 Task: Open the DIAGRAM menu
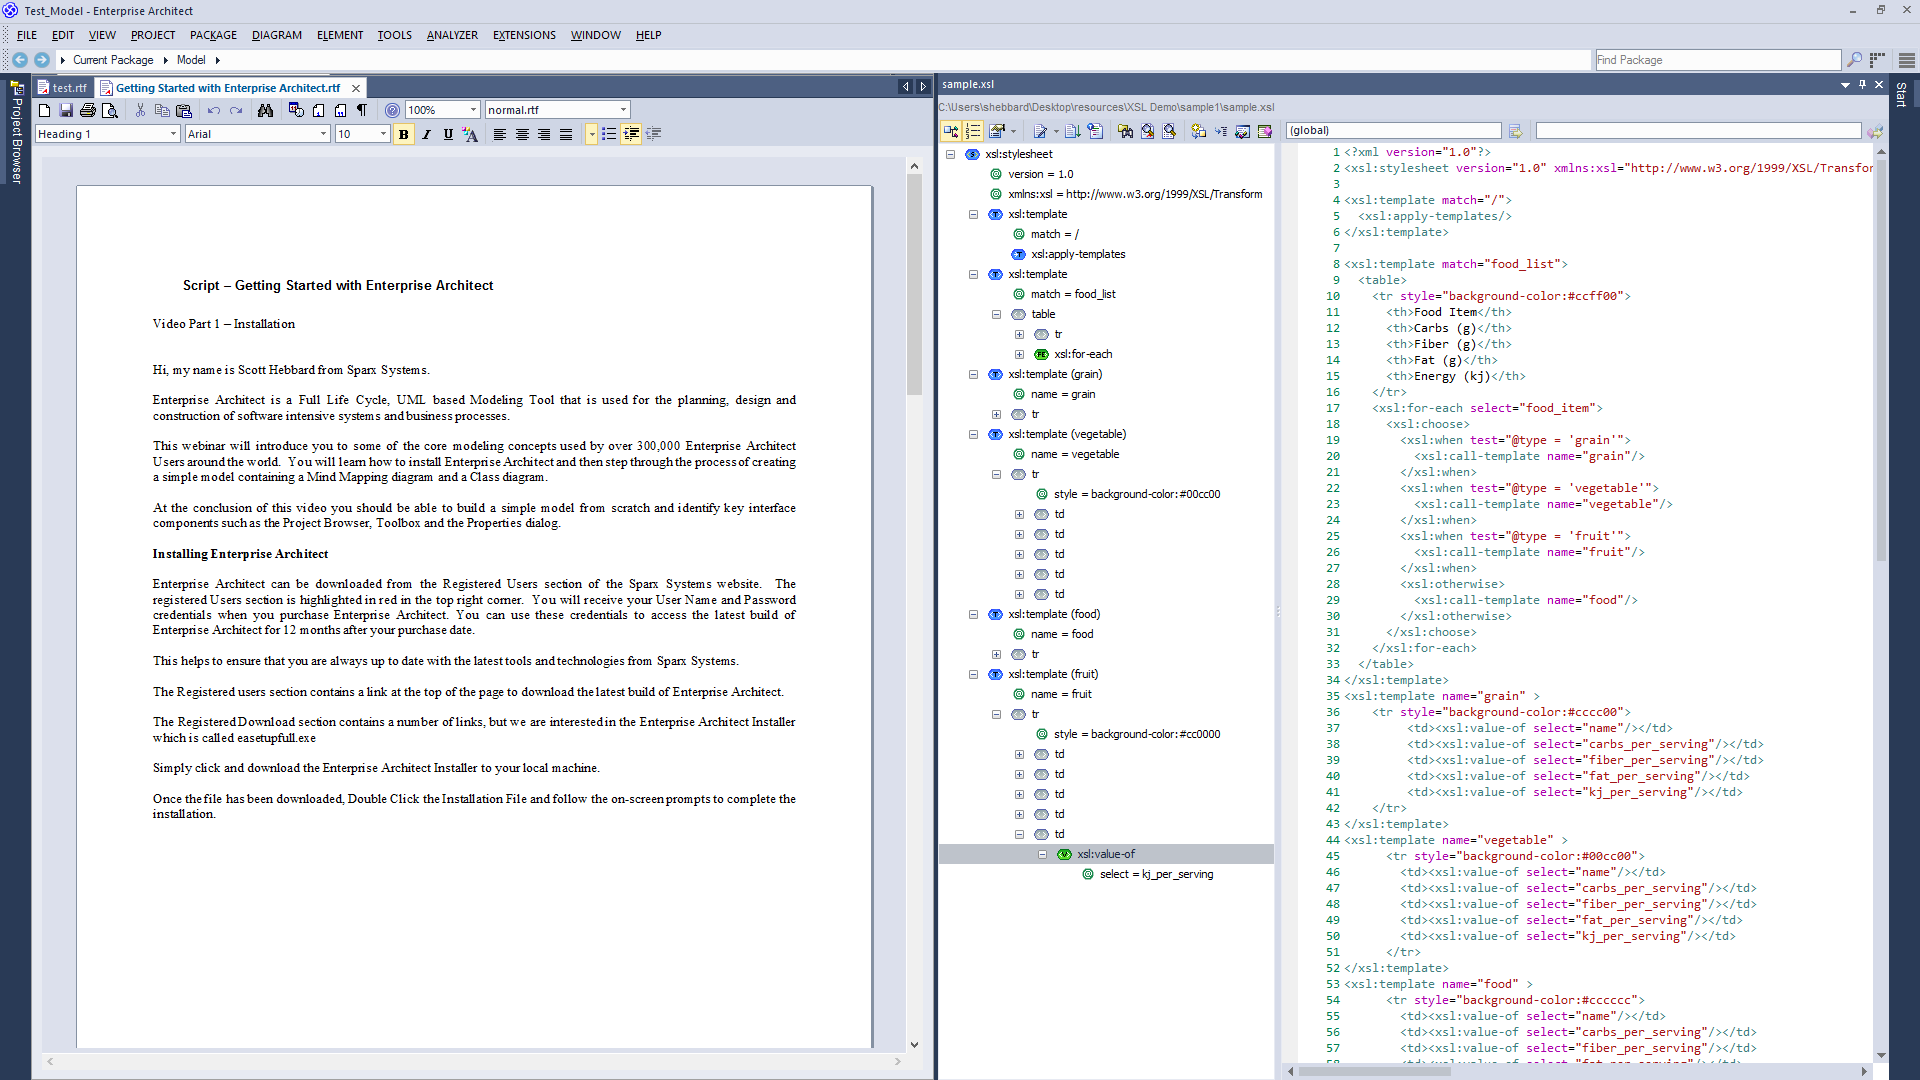point(276,35)
